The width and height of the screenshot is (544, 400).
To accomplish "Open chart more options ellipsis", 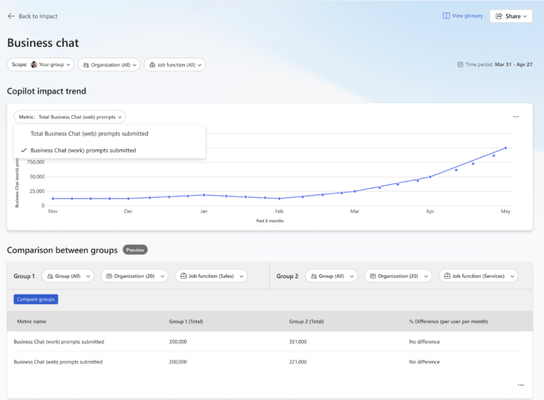I will pos(516,117).
